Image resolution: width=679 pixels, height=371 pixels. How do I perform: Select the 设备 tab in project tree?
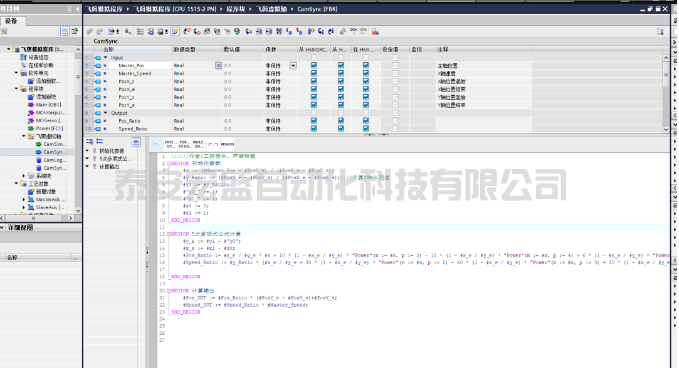pyautogui.click(x=12, y=21)
